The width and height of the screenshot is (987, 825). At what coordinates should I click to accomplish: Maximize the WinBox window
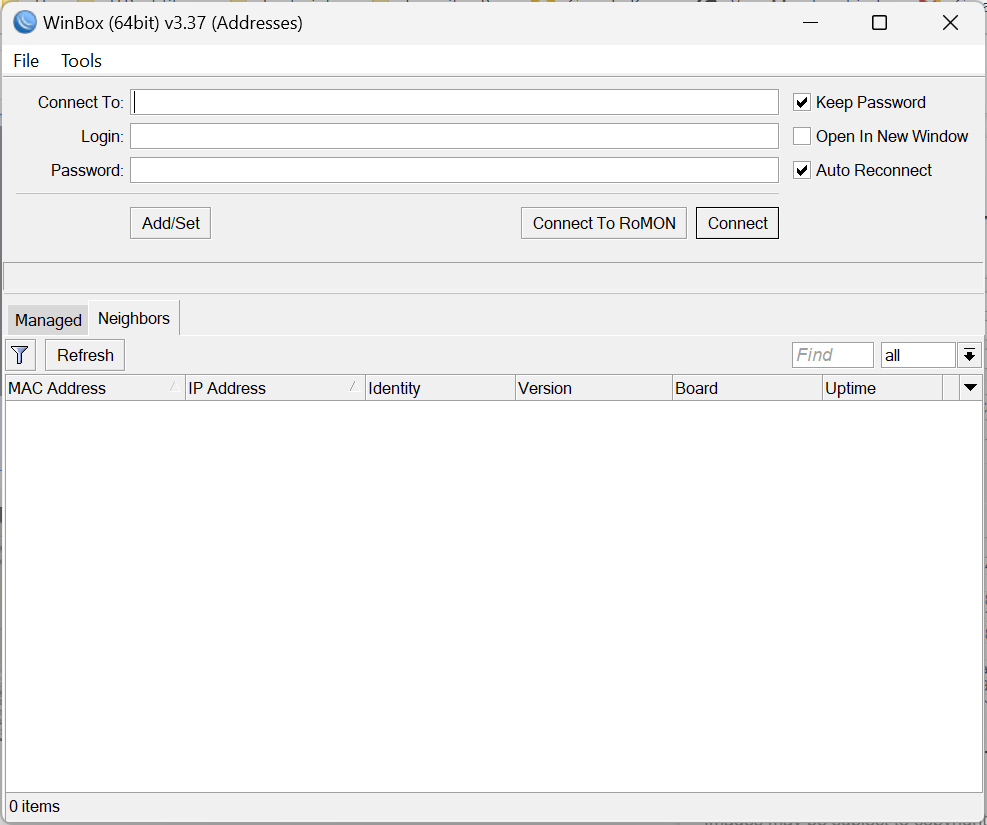[879, 23]
